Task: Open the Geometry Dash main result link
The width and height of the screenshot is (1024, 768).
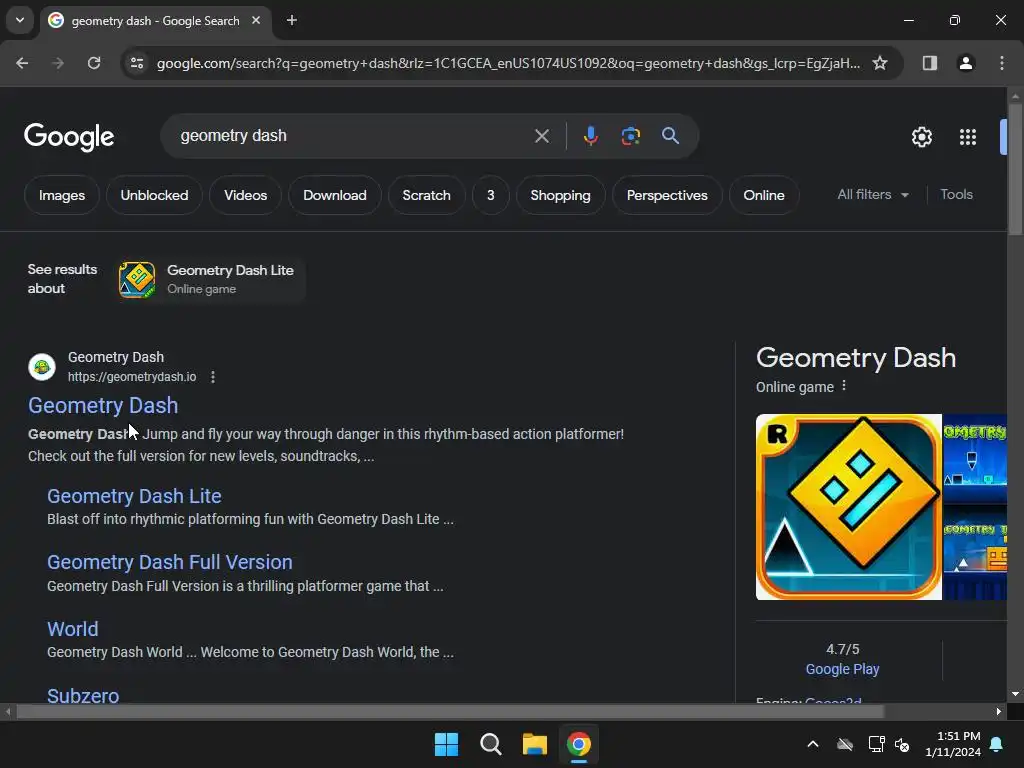Action: click(103, 406)
